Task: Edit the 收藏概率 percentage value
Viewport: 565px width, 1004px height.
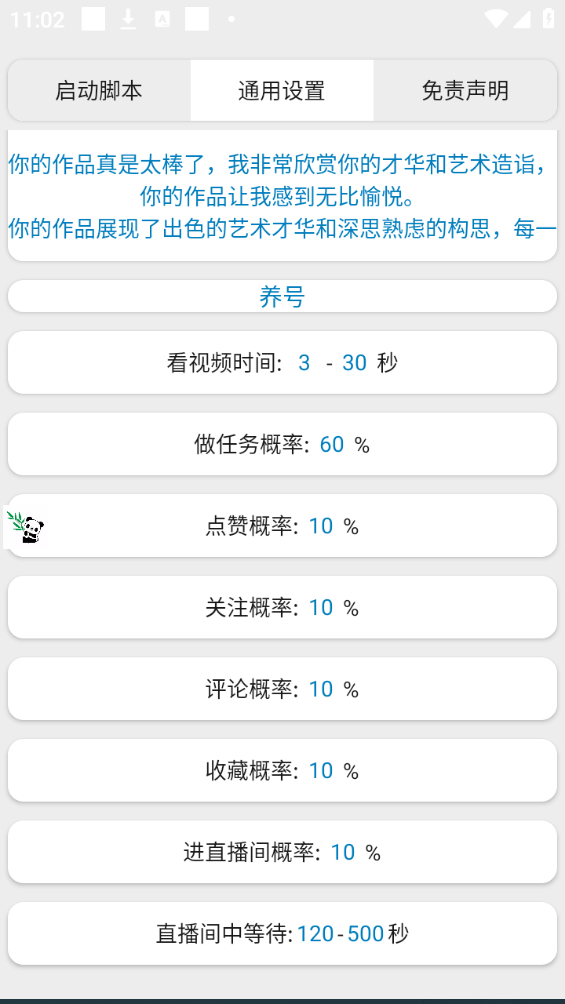Action: pos(321,771)
